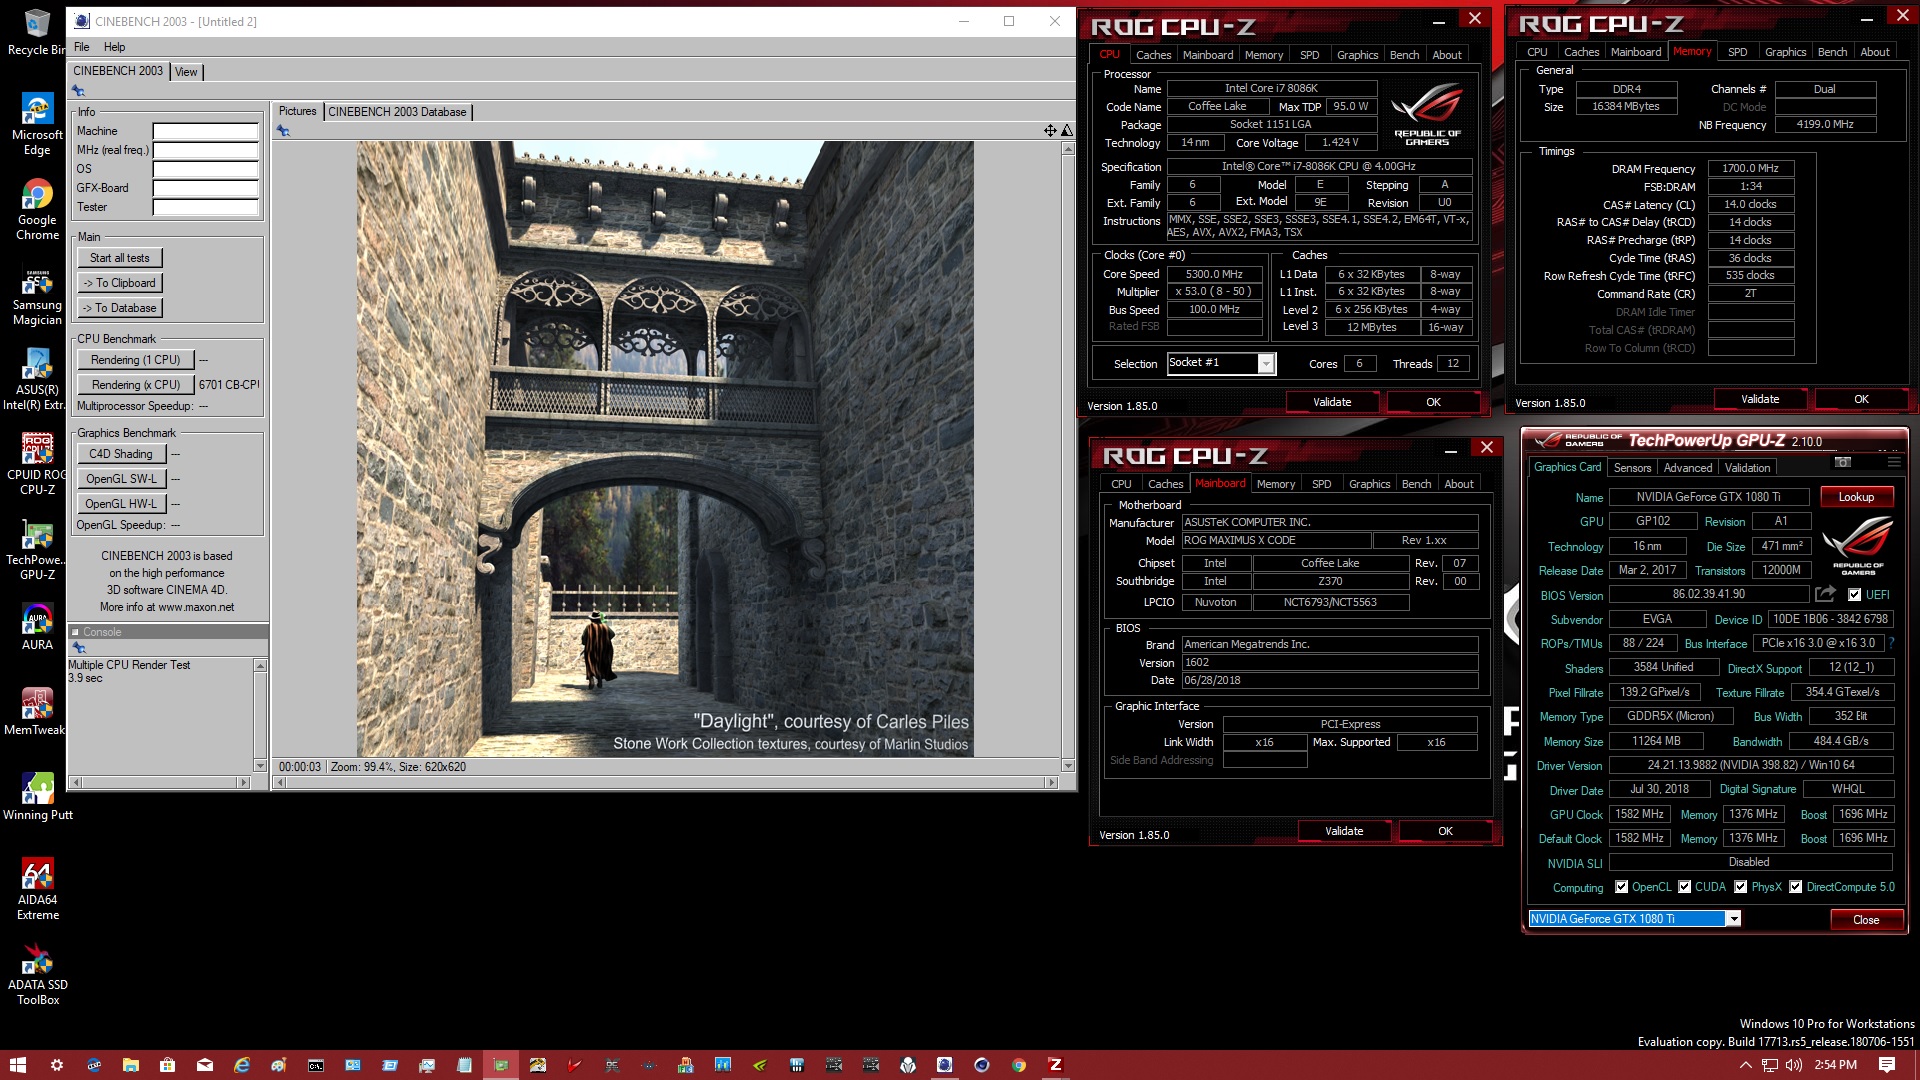Click the OpenGL HW-L button
Image resolution: width=1920 pixels, height=1080 pixels.
click(121, 504)
